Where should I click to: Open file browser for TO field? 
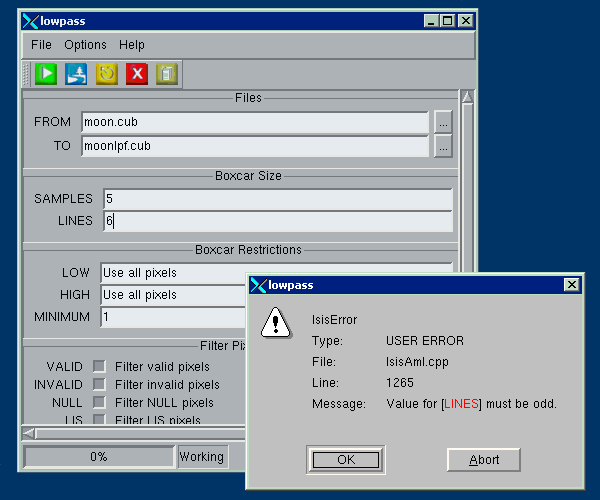[443, 146]
